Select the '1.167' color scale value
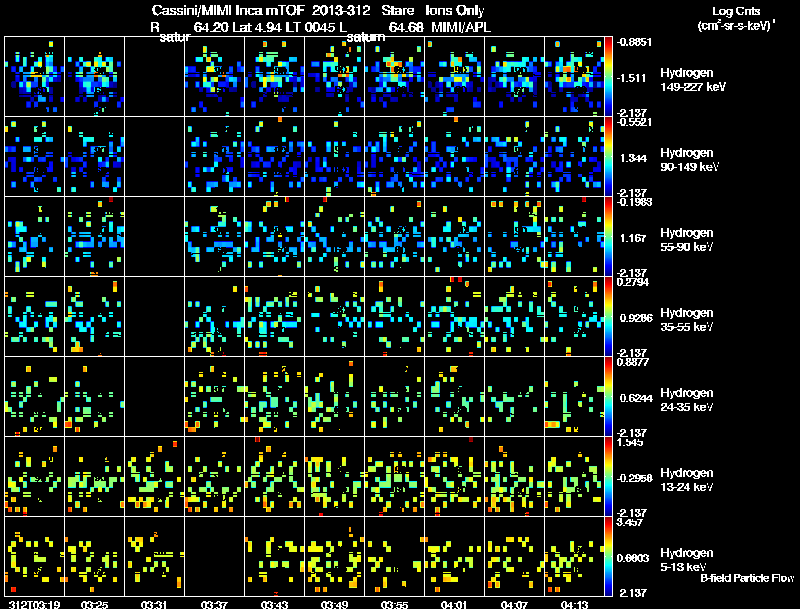Viewport: 800px width, 609px height. click(633, 238)
